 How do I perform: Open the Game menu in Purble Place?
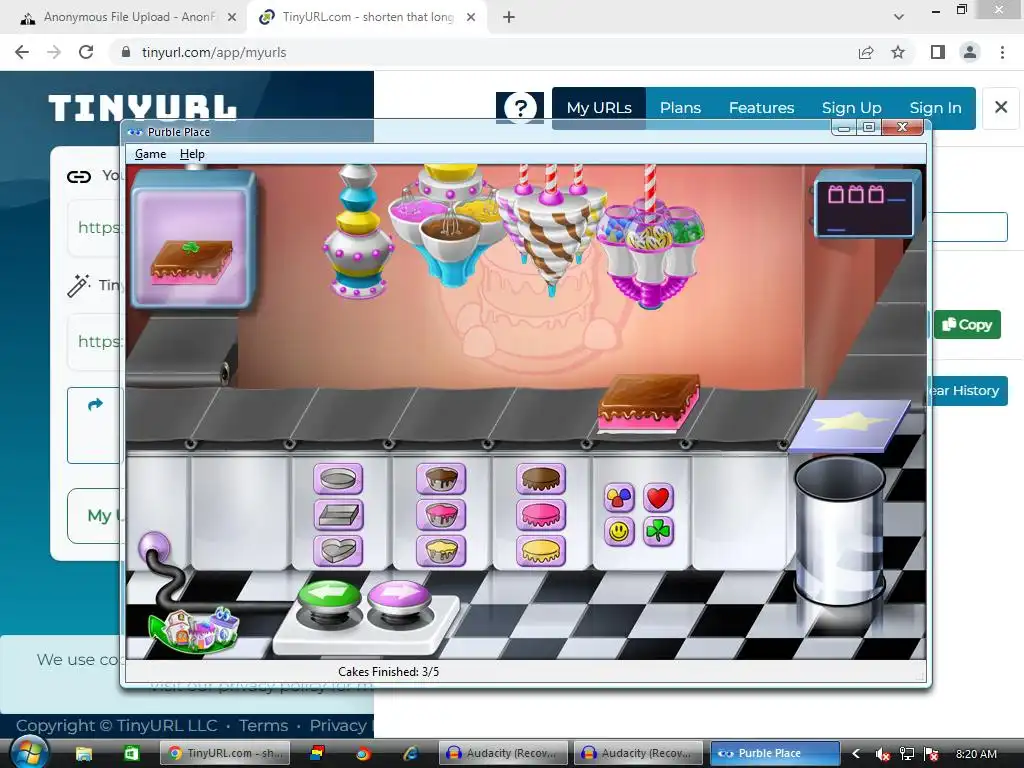(x=150, y=154)
